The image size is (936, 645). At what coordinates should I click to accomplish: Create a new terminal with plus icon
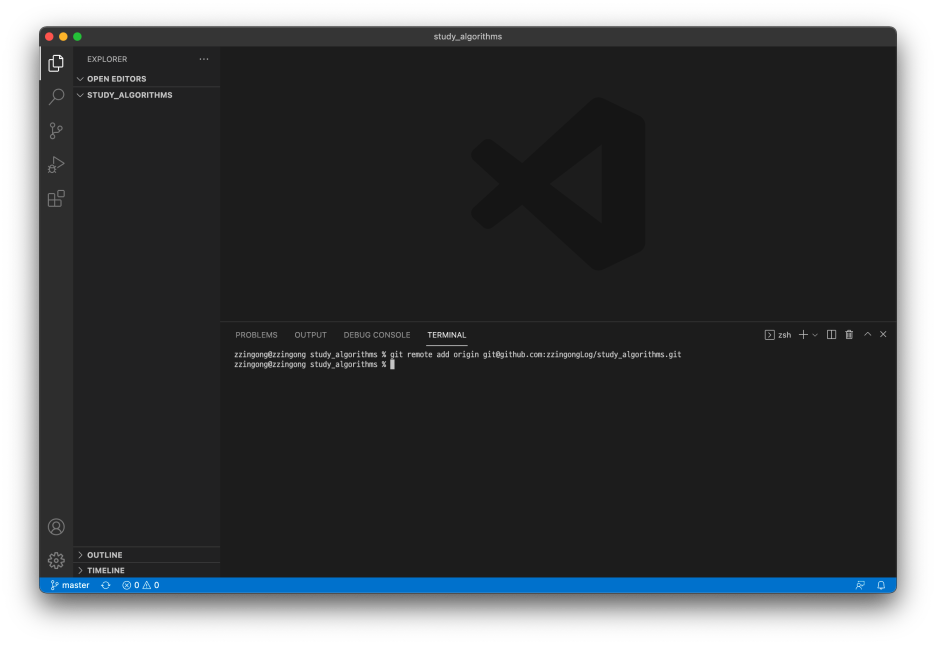(803, 335)
